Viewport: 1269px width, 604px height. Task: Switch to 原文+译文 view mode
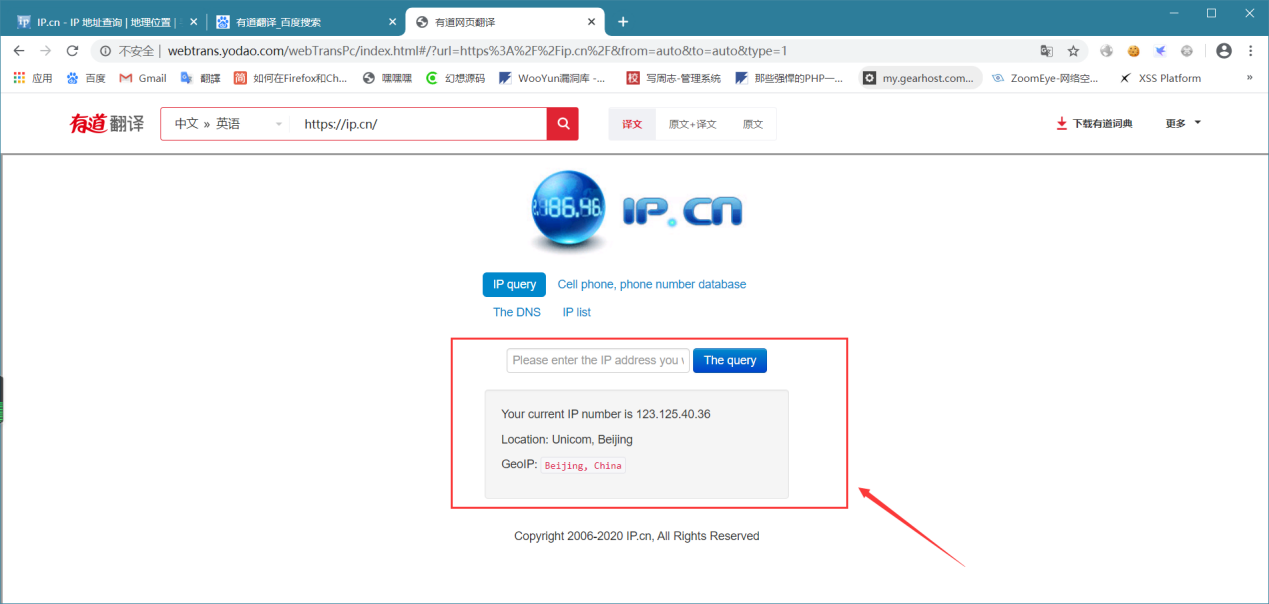pos(693,124)
